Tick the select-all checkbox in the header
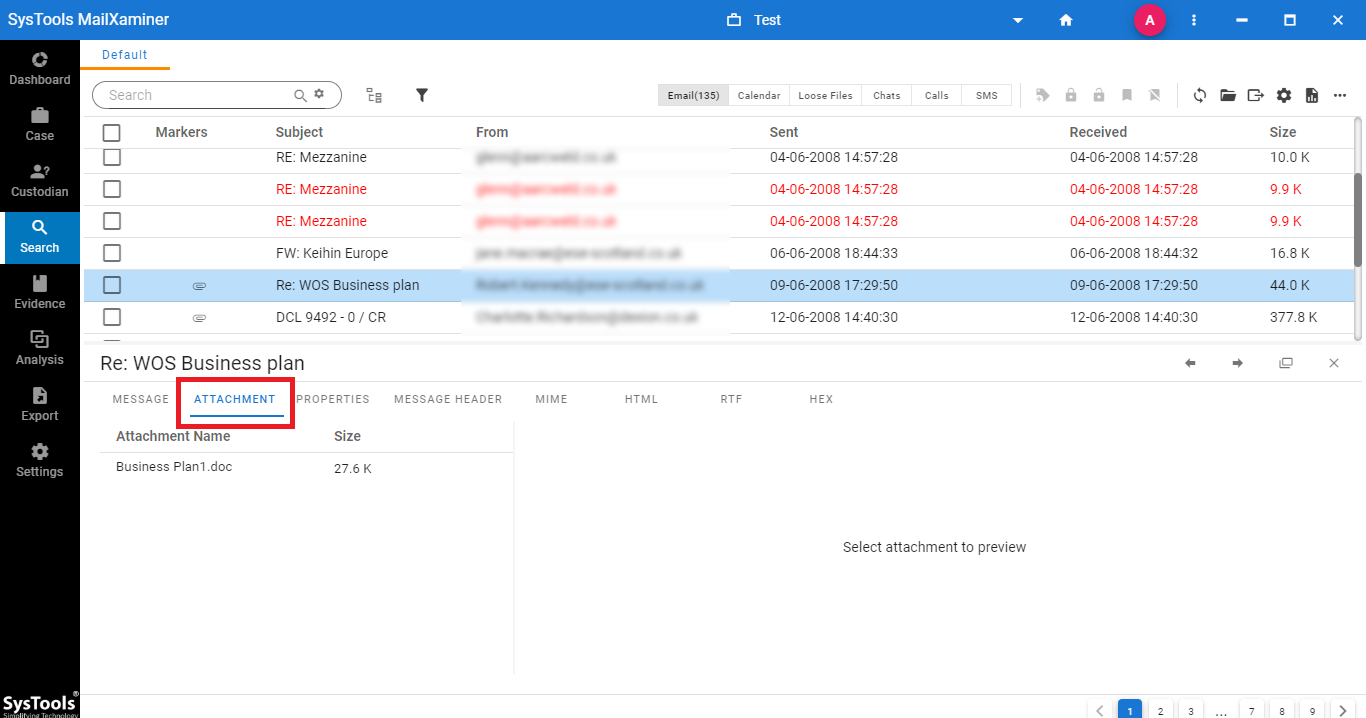1366x718 pixels. [111, 132]
